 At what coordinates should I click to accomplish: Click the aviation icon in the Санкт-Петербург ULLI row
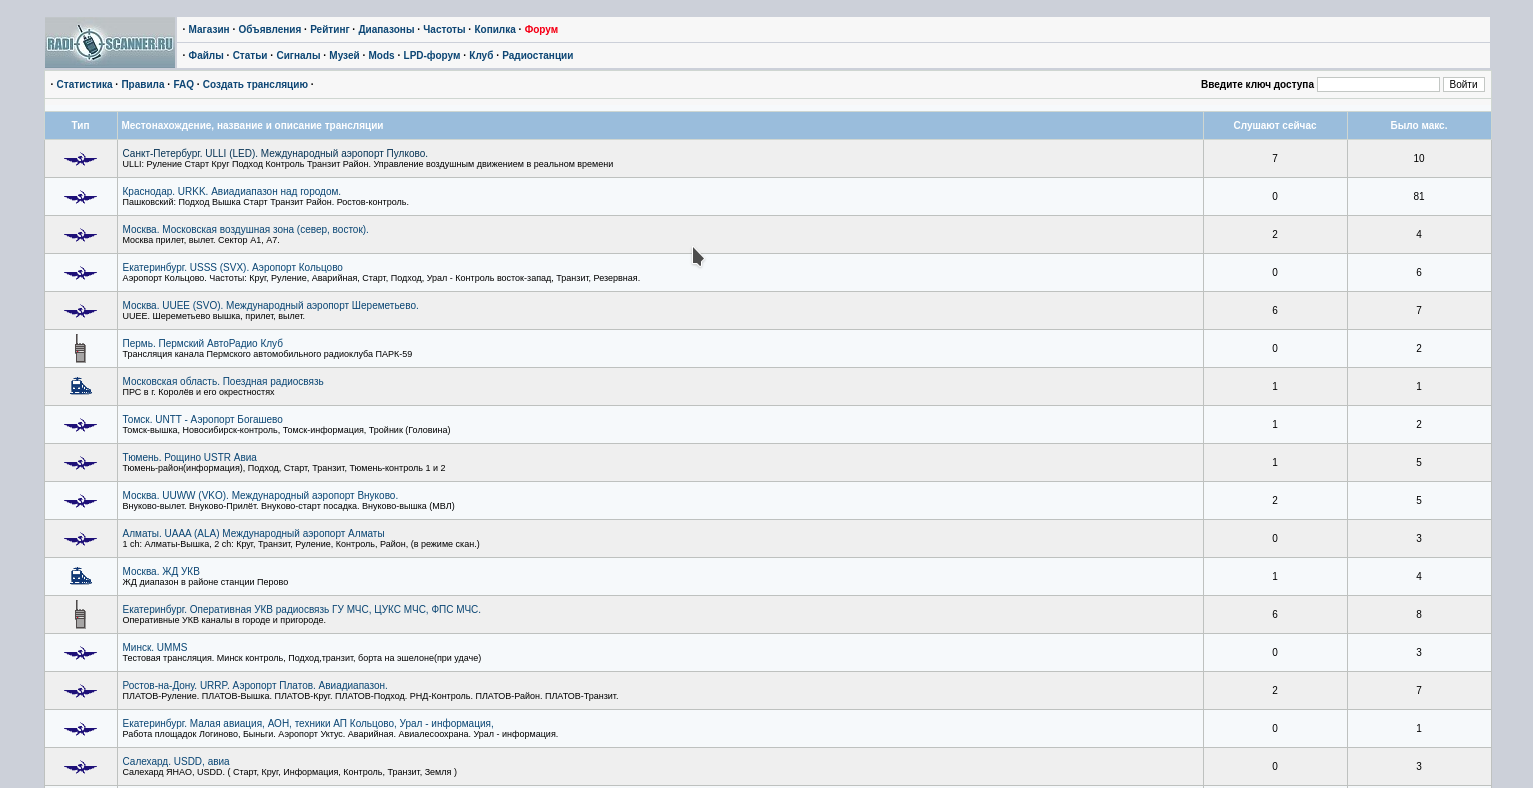[x=81, y=159]
